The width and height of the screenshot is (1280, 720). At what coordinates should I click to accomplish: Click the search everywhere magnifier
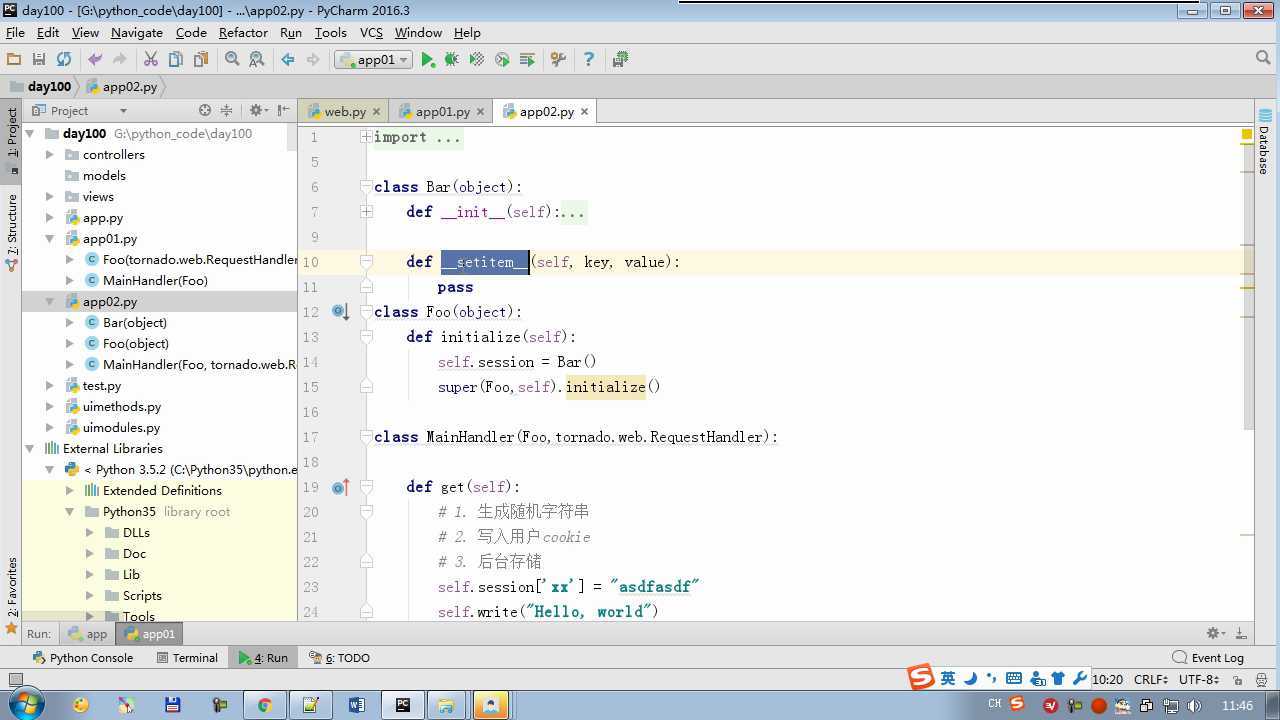click(x=1263, y=59)
